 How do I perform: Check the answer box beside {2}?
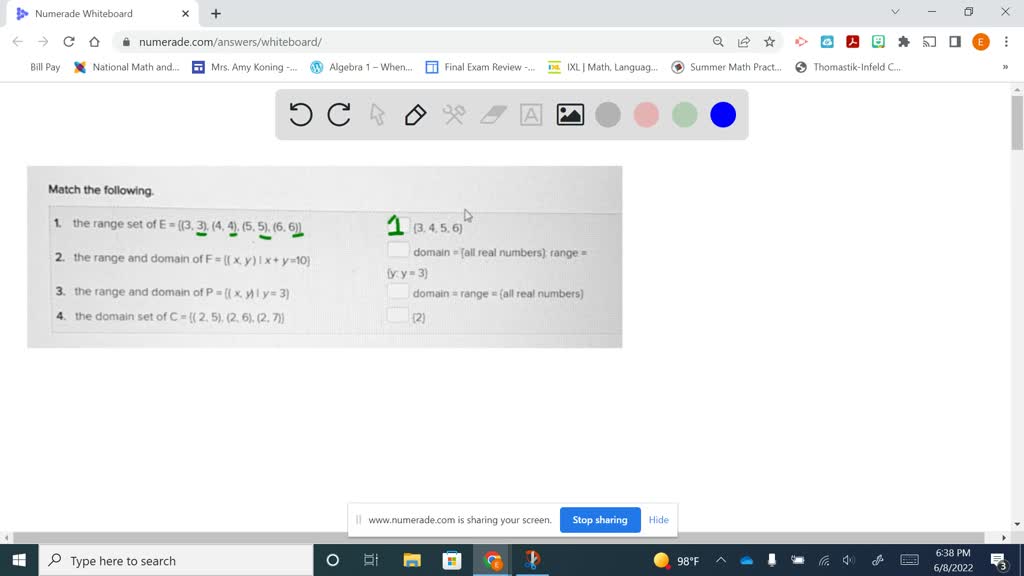coord(399,315)
